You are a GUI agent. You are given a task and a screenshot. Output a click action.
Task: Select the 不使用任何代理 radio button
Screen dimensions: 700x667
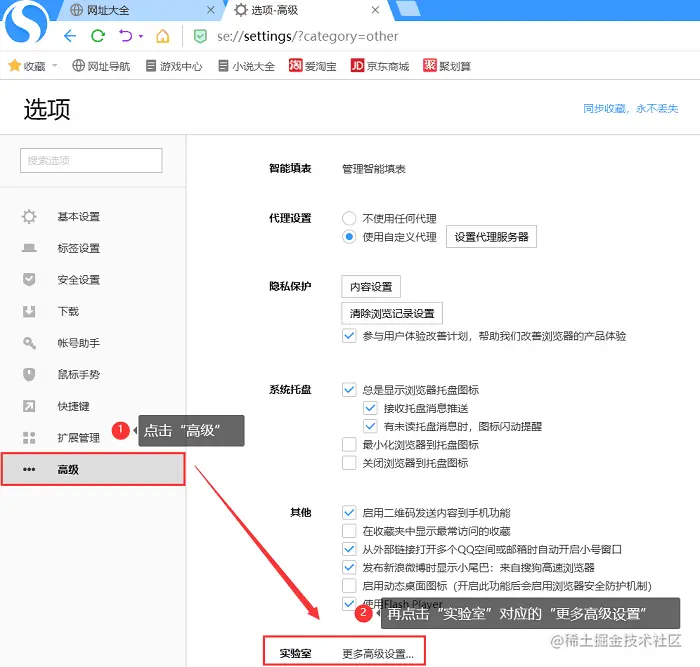coord(349,218)
